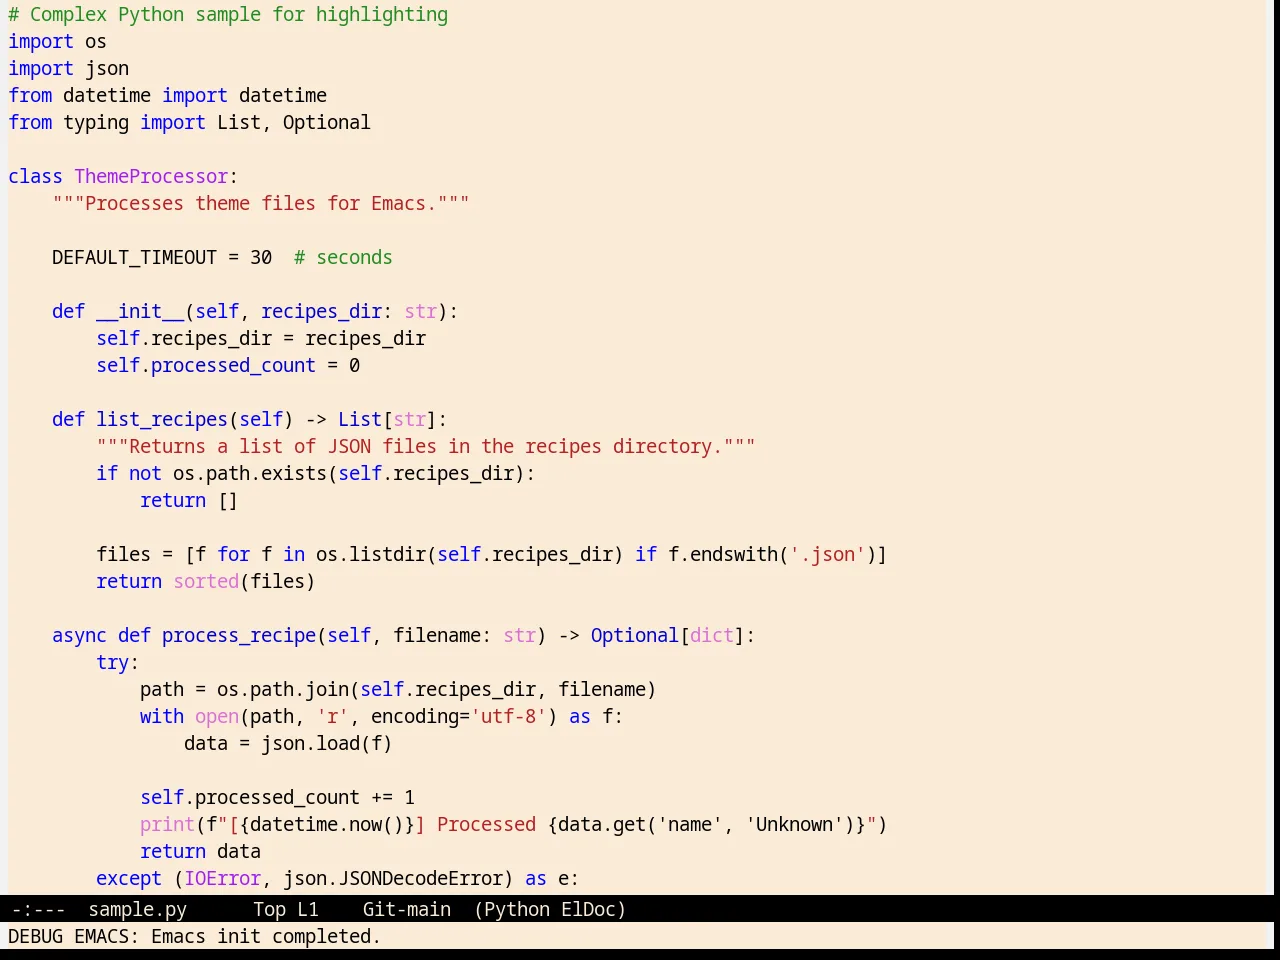Click 'return data' statement

(200, 851)
